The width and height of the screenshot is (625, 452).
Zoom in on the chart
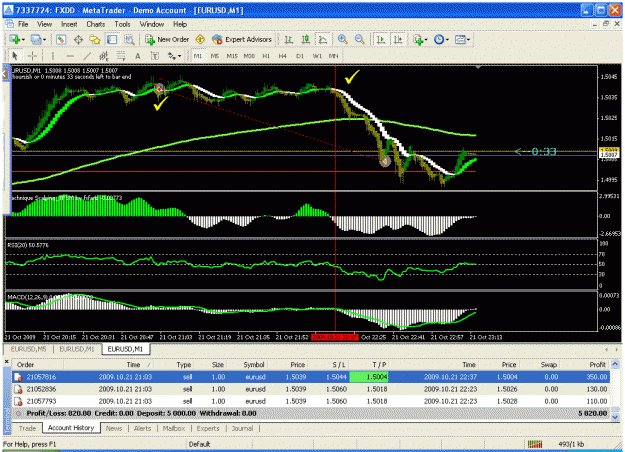(342, 39)
